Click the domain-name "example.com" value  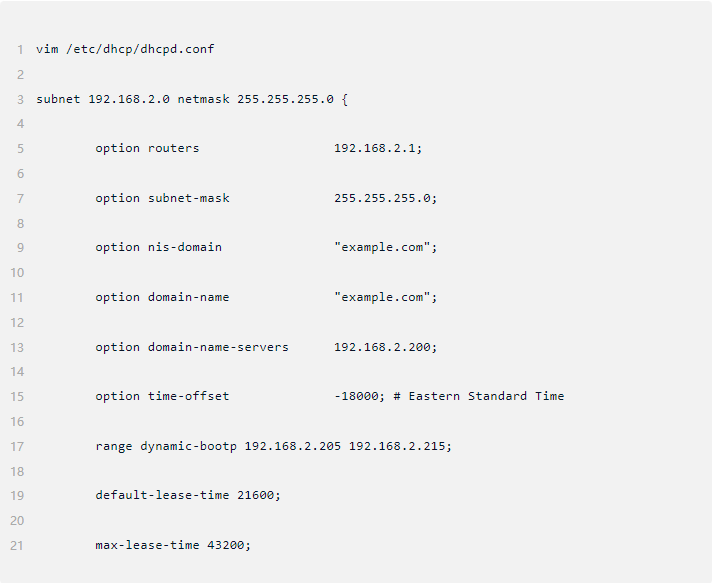pos(385,297)
